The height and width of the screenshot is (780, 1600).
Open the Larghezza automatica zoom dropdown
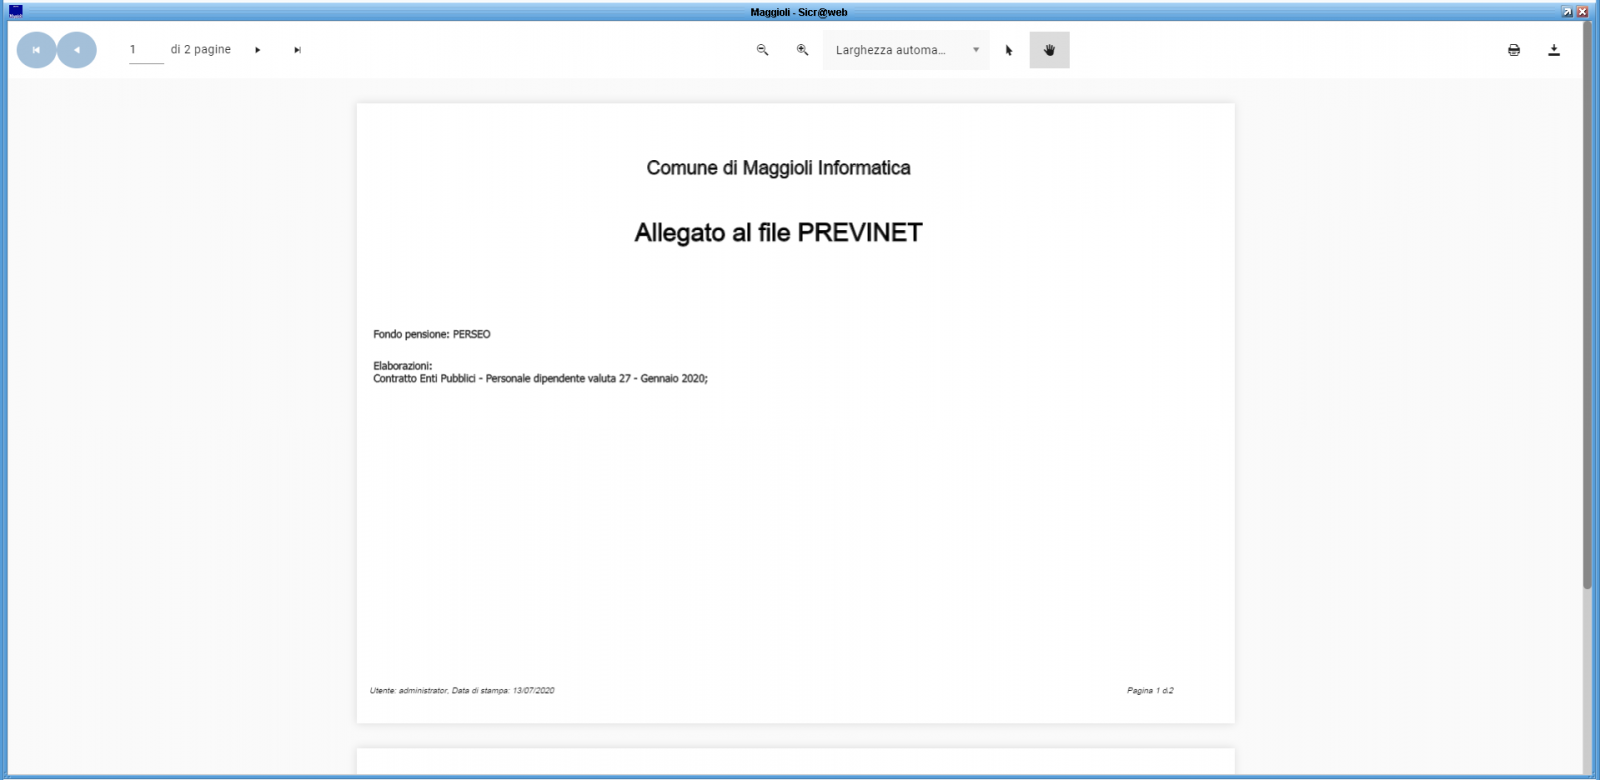point(906,50)
